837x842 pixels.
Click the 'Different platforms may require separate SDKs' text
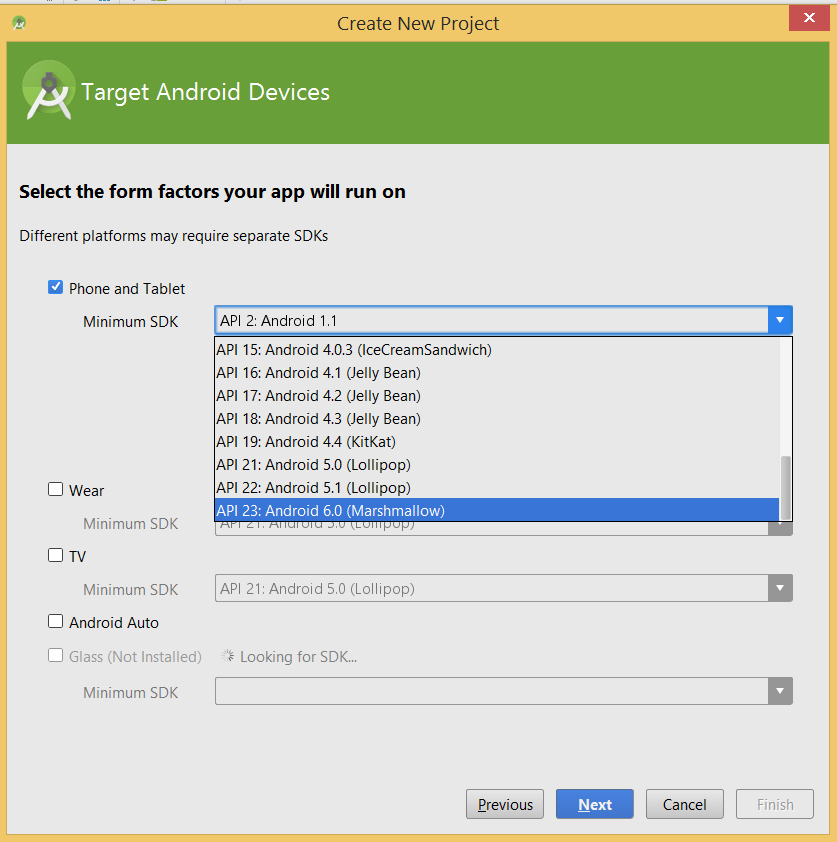pos(173,236)
